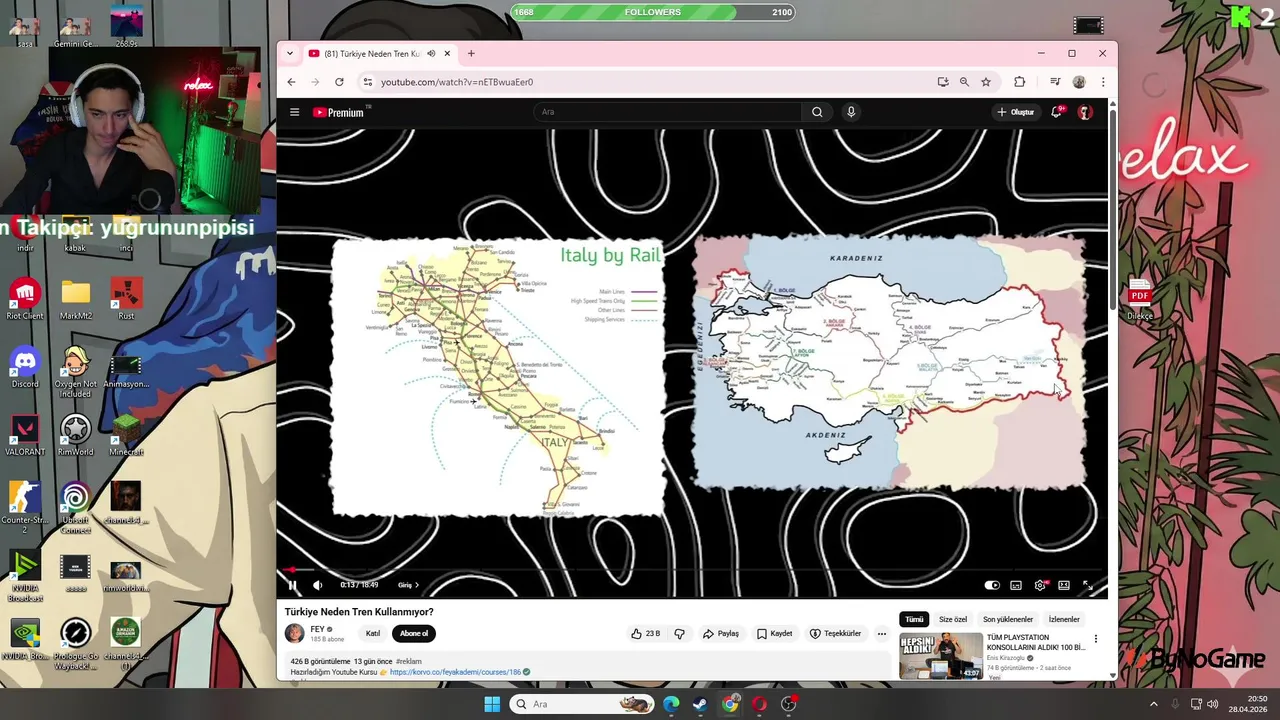Open options for the PlayStation video suggestion
This screenshot has width=1280, height=720.
[1095, 639]
